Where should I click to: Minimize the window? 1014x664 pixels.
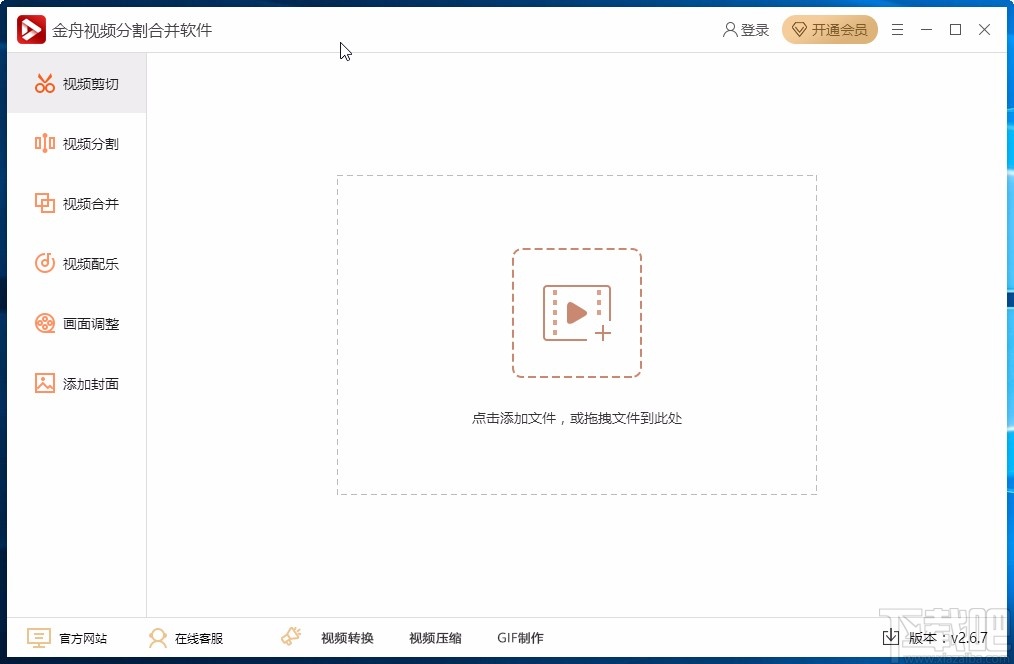[926, 30]
